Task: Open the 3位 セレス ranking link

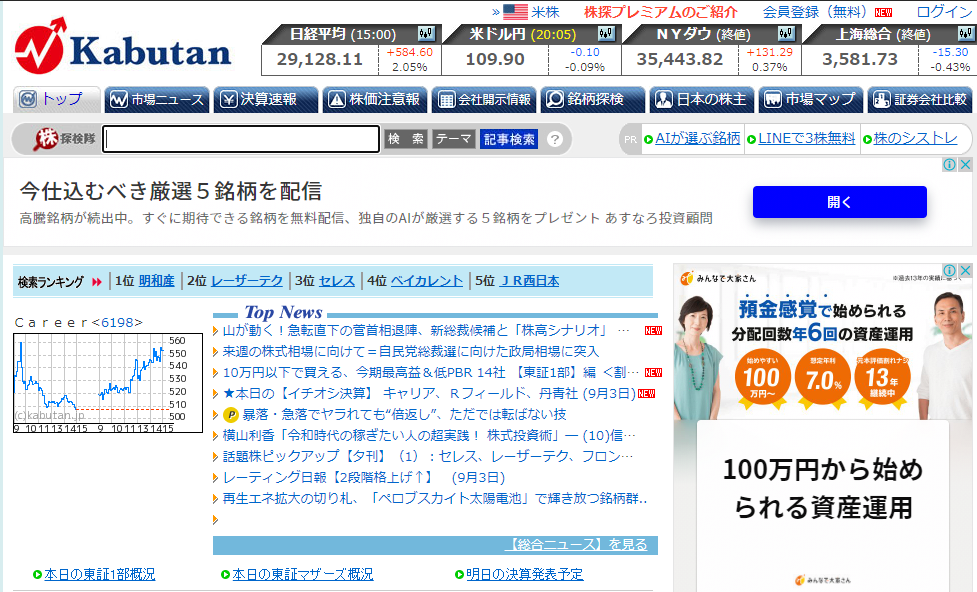Action: click(x=337, y=281)
